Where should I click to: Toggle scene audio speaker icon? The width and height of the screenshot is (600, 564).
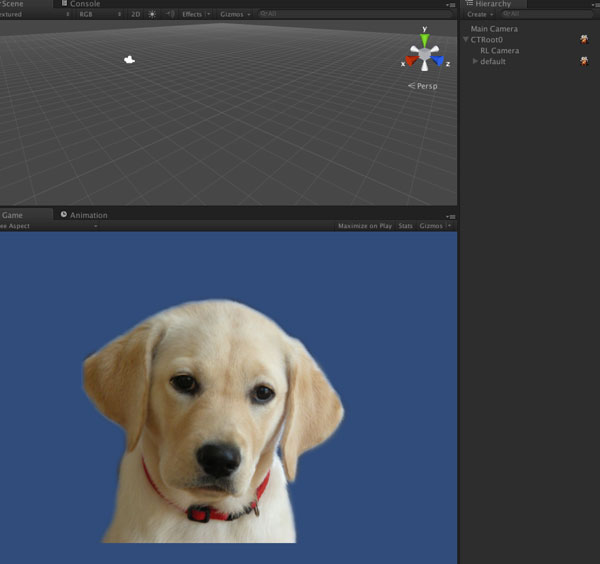(170, 14)
